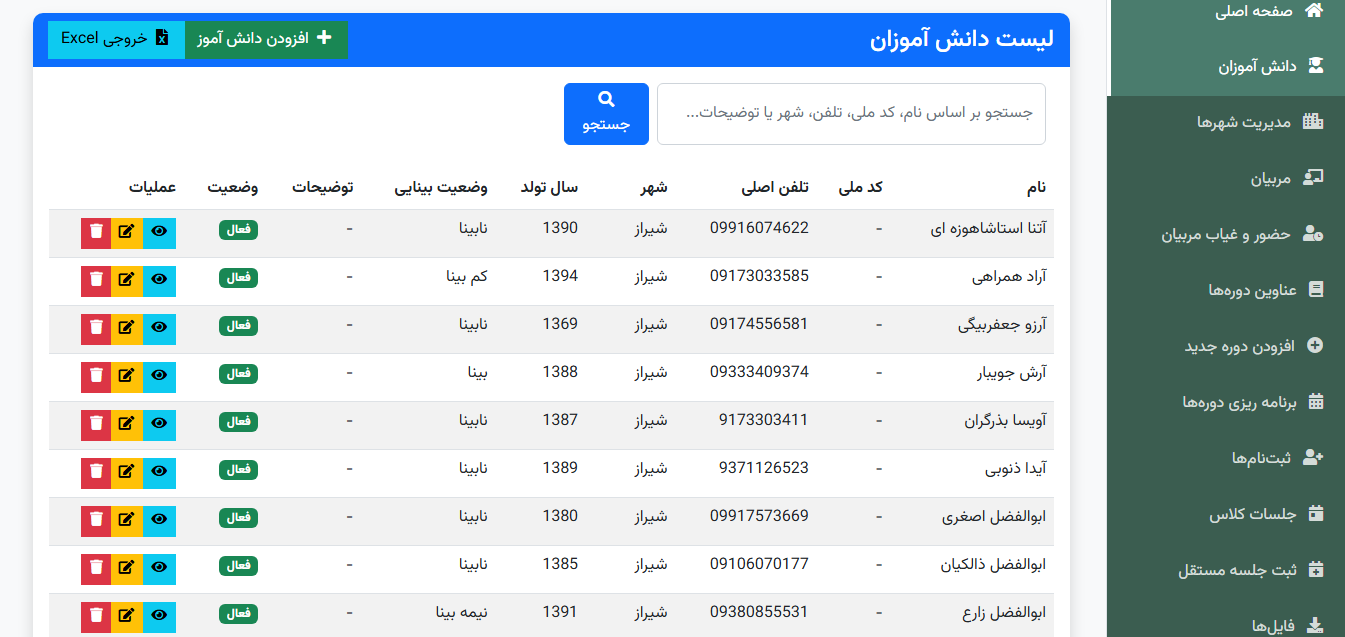The width and height of the screenshot is (1345, 637).
Task: Edit student ابوالفضل ذالکیان
Action: (x=127, y=568)
